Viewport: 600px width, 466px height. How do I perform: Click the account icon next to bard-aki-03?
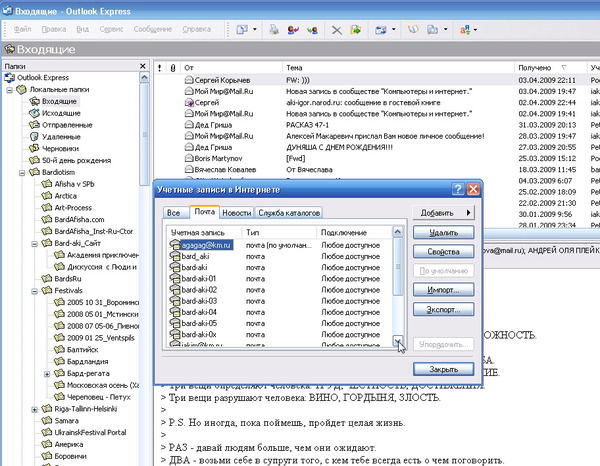pos(175,301)
